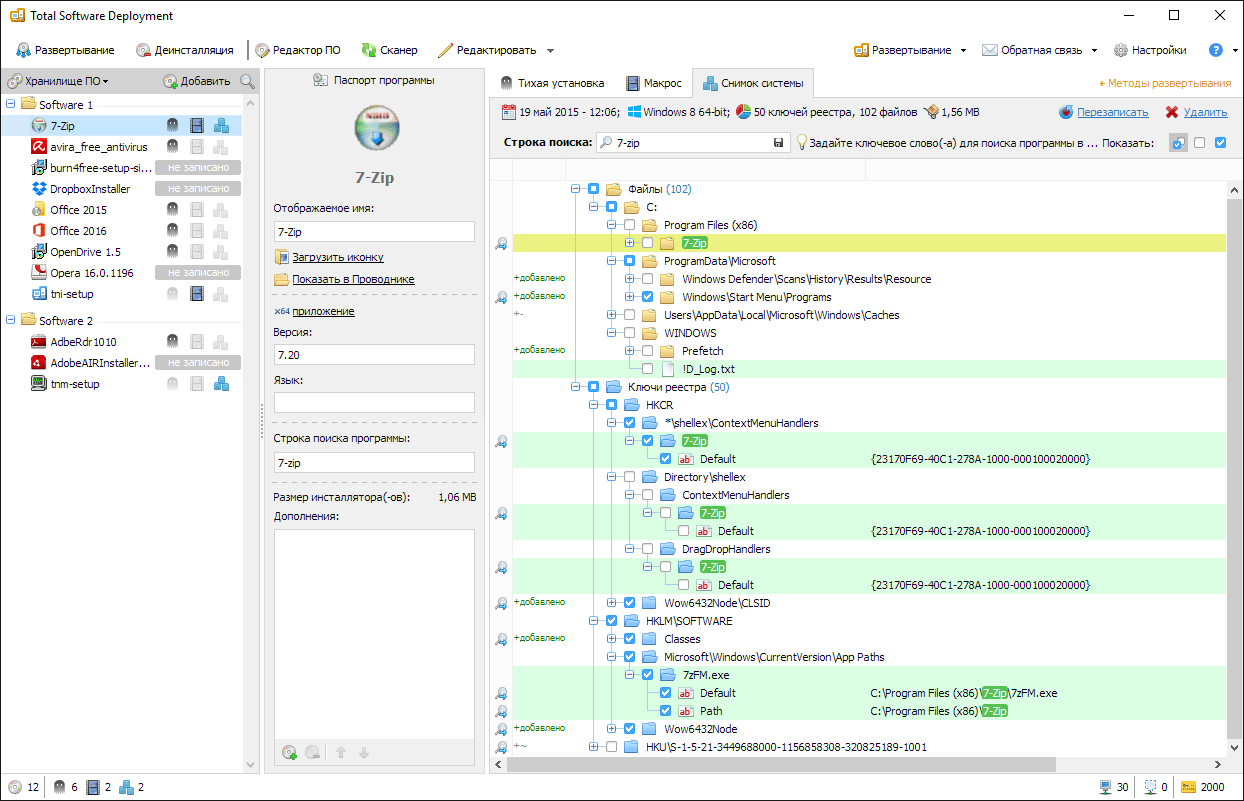Click the Show in Explorer link

click(353, 279)
